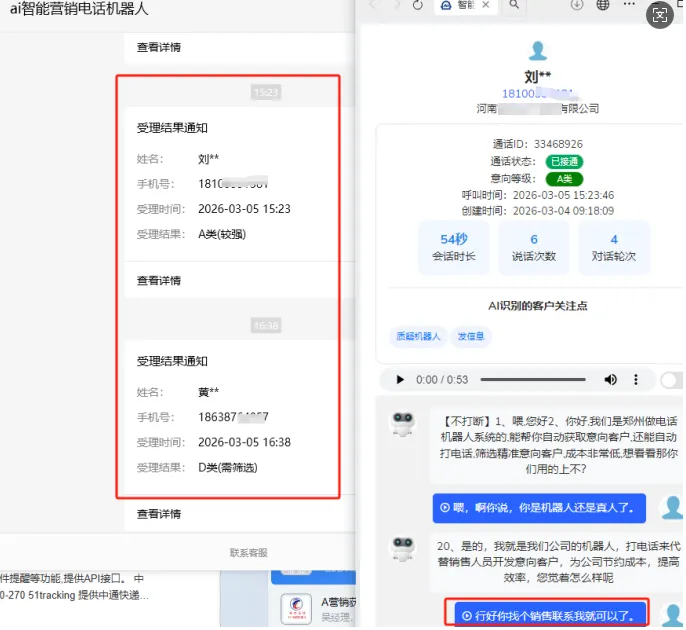The width and height of the screenshot is (686, 630).
Task: Play the voice message 你是机器人还是真人了
Action: pyautogui.click(x=539, y=508)
